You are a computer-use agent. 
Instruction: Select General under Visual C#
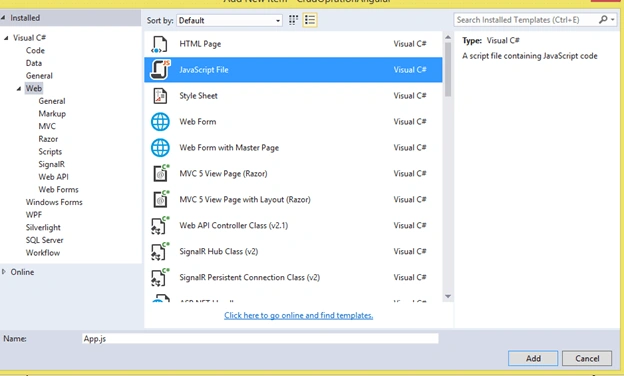point(39,76)
